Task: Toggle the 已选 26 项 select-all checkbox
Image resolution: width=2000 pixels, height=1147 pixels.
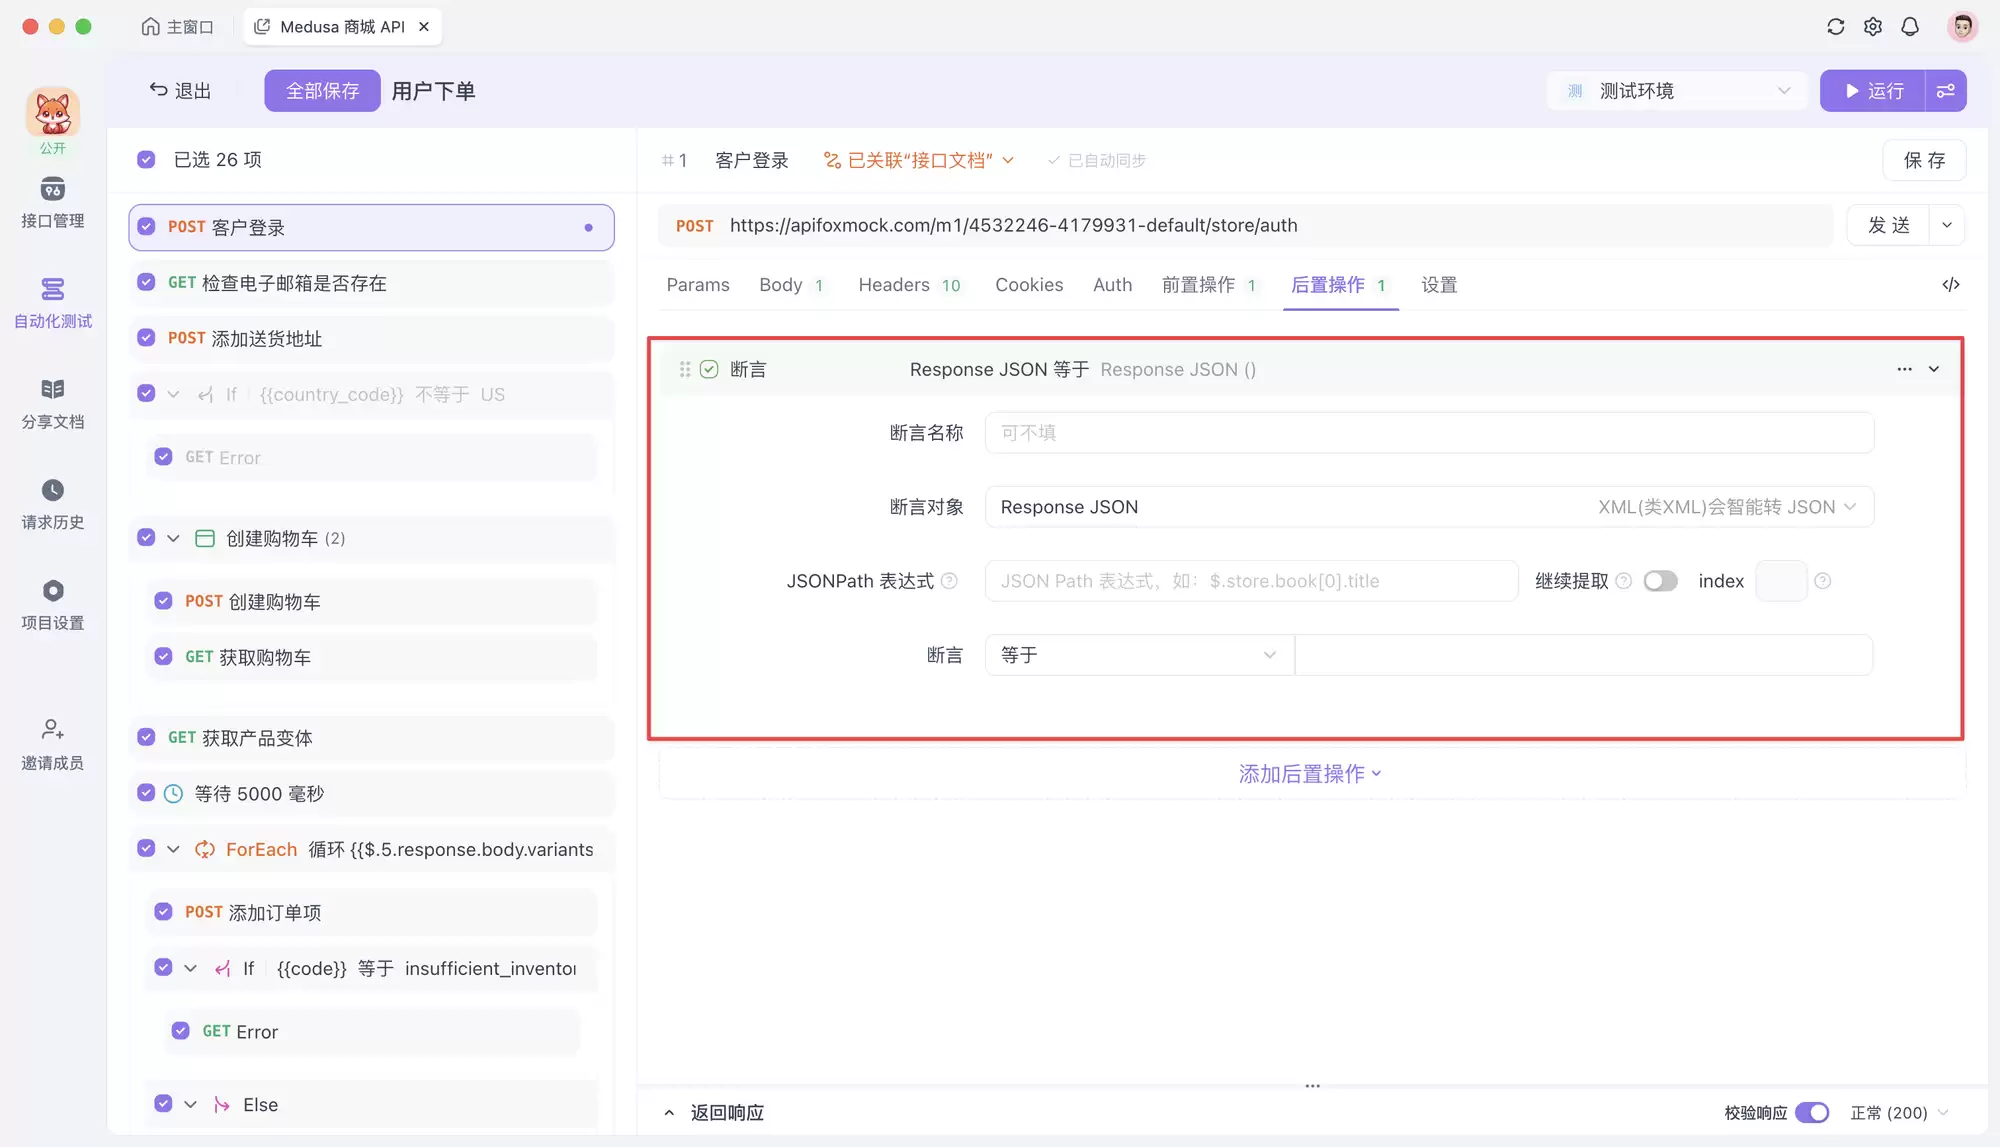Action: click(x=146, y=160)
